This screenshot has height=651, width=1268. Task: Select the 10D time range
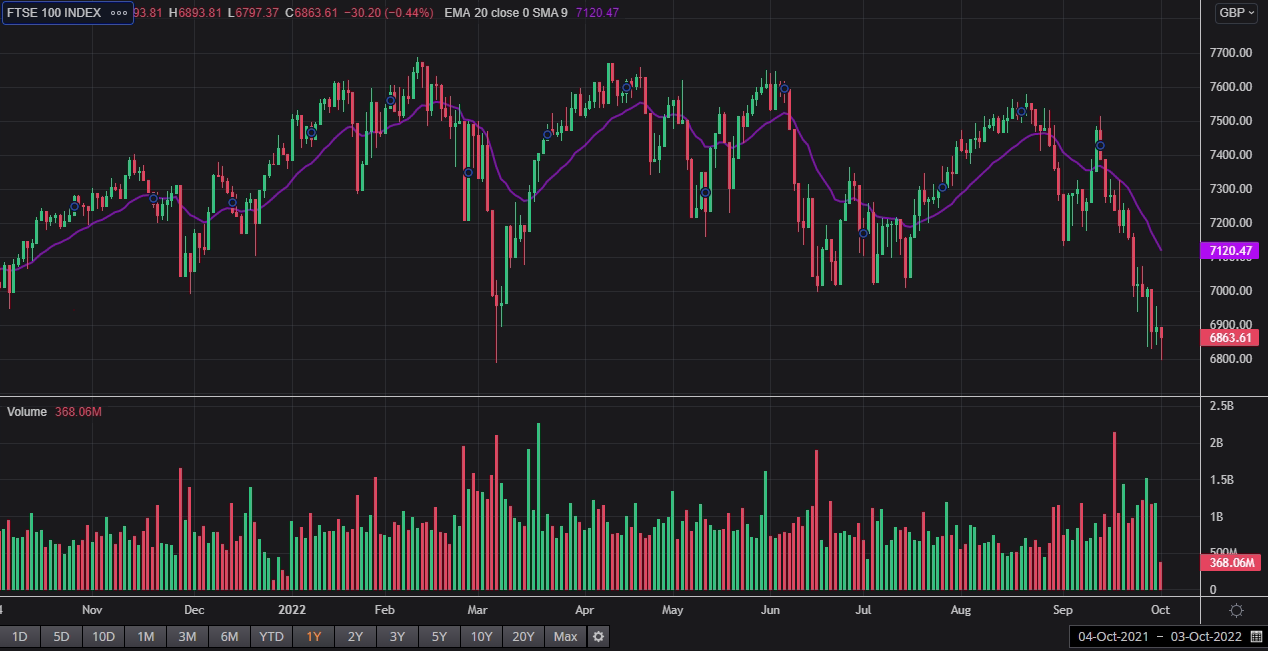103,637
